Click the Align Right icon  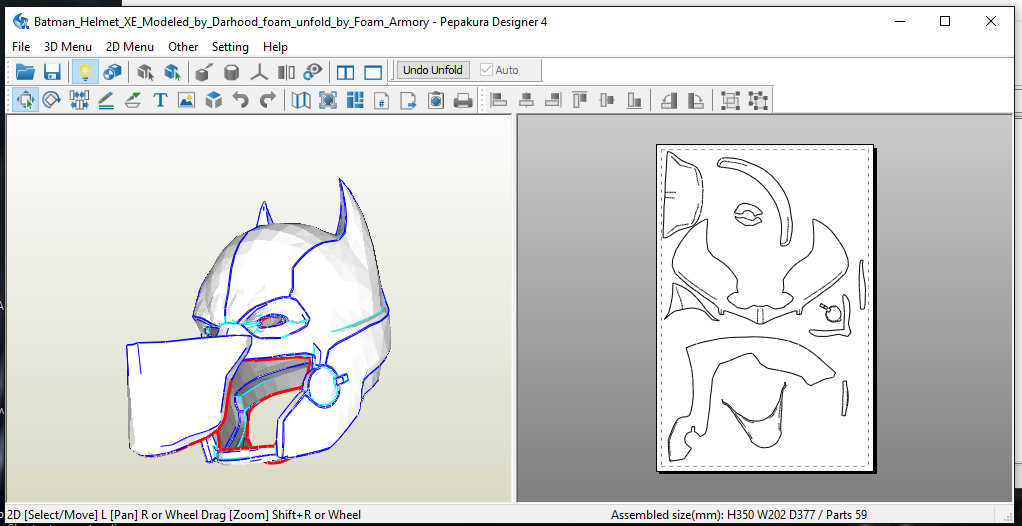click(553, 100)
